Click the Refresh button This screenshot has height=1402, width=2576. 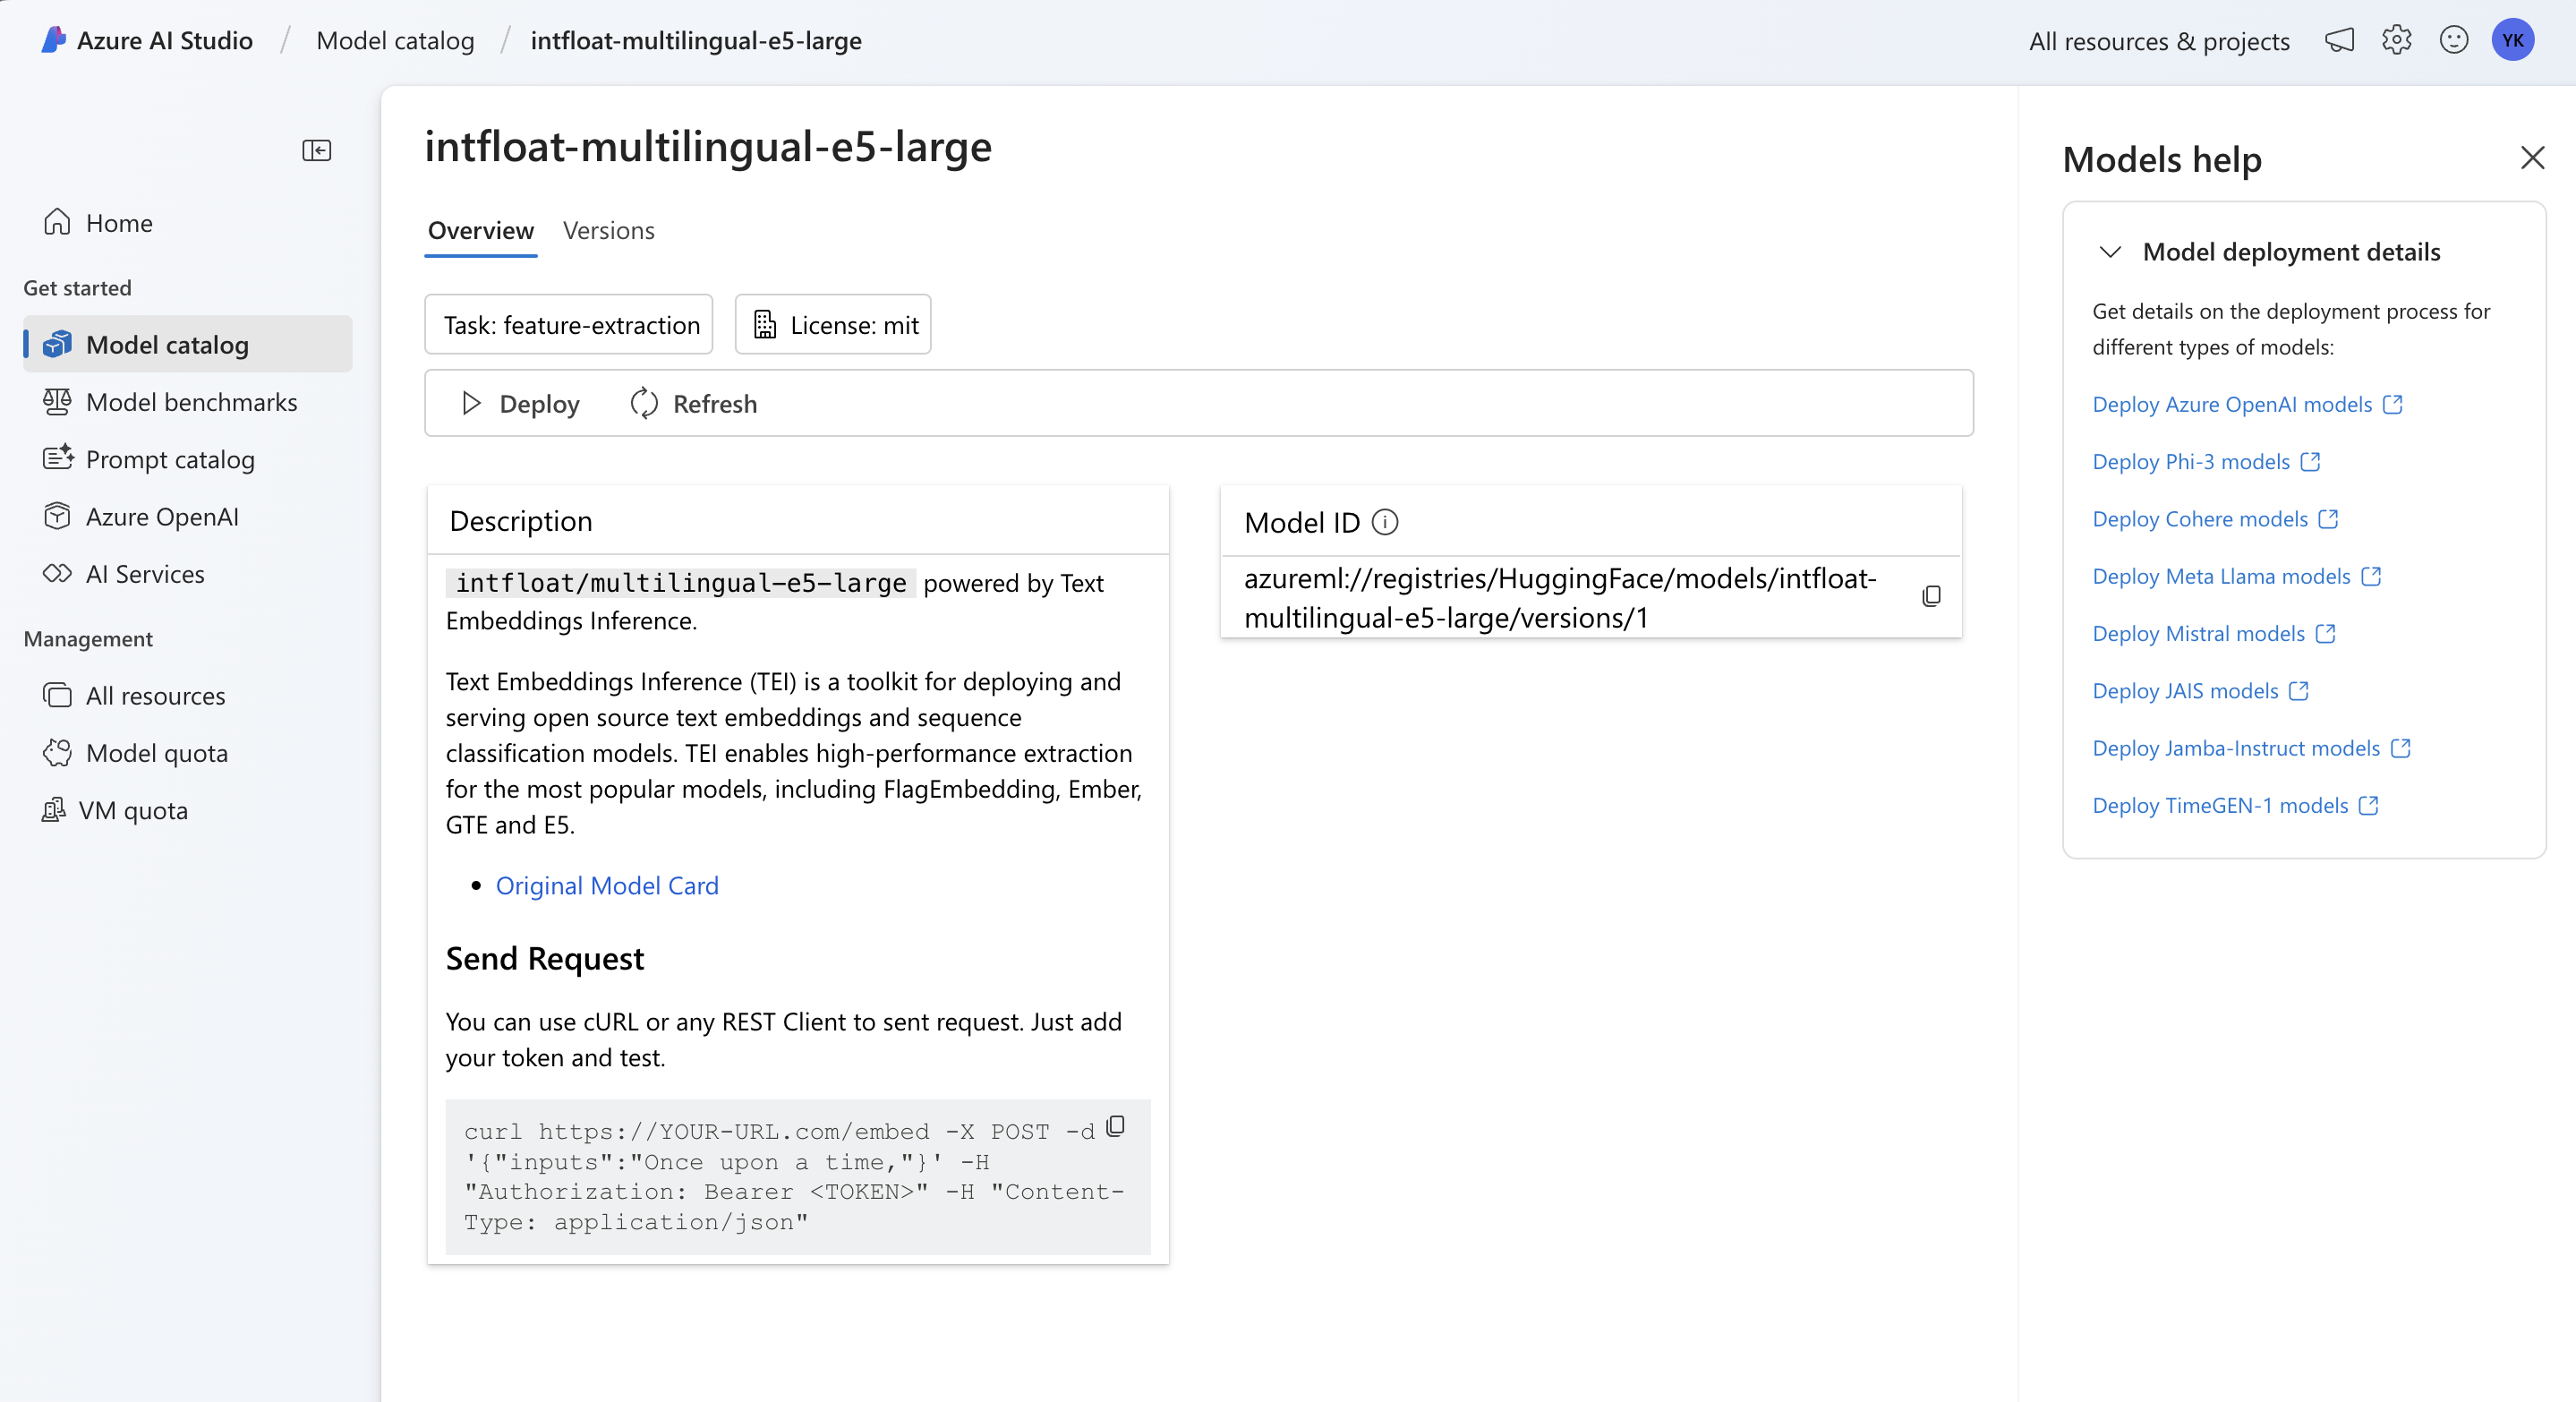pos(694,403)
